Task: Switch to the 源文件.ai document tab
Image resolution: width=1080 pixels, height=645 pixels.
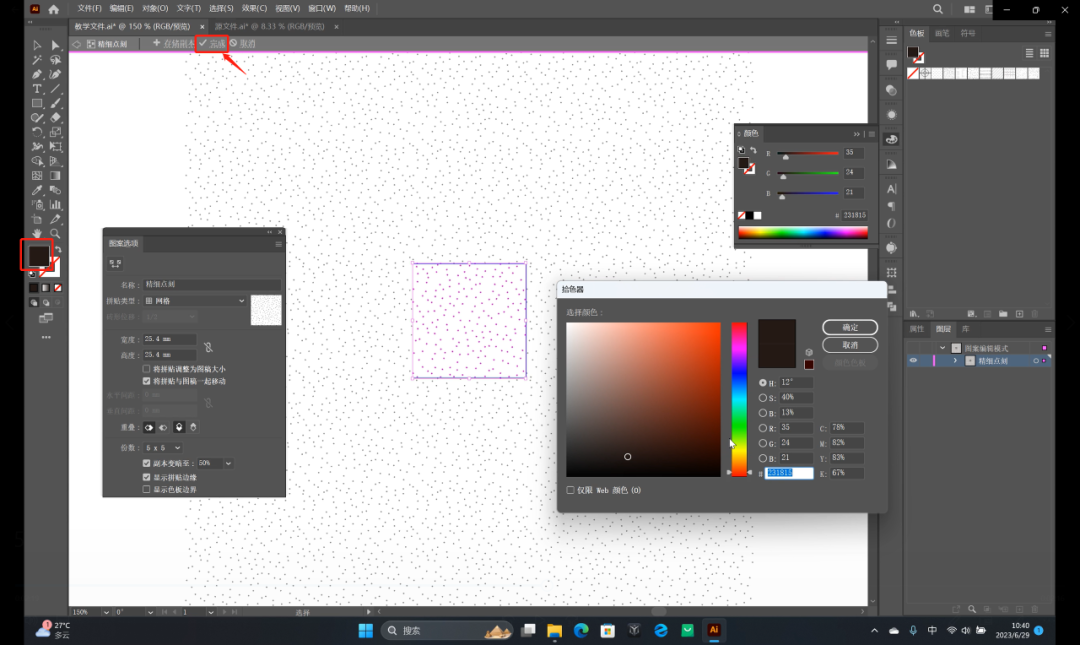Action: [269, 26]
